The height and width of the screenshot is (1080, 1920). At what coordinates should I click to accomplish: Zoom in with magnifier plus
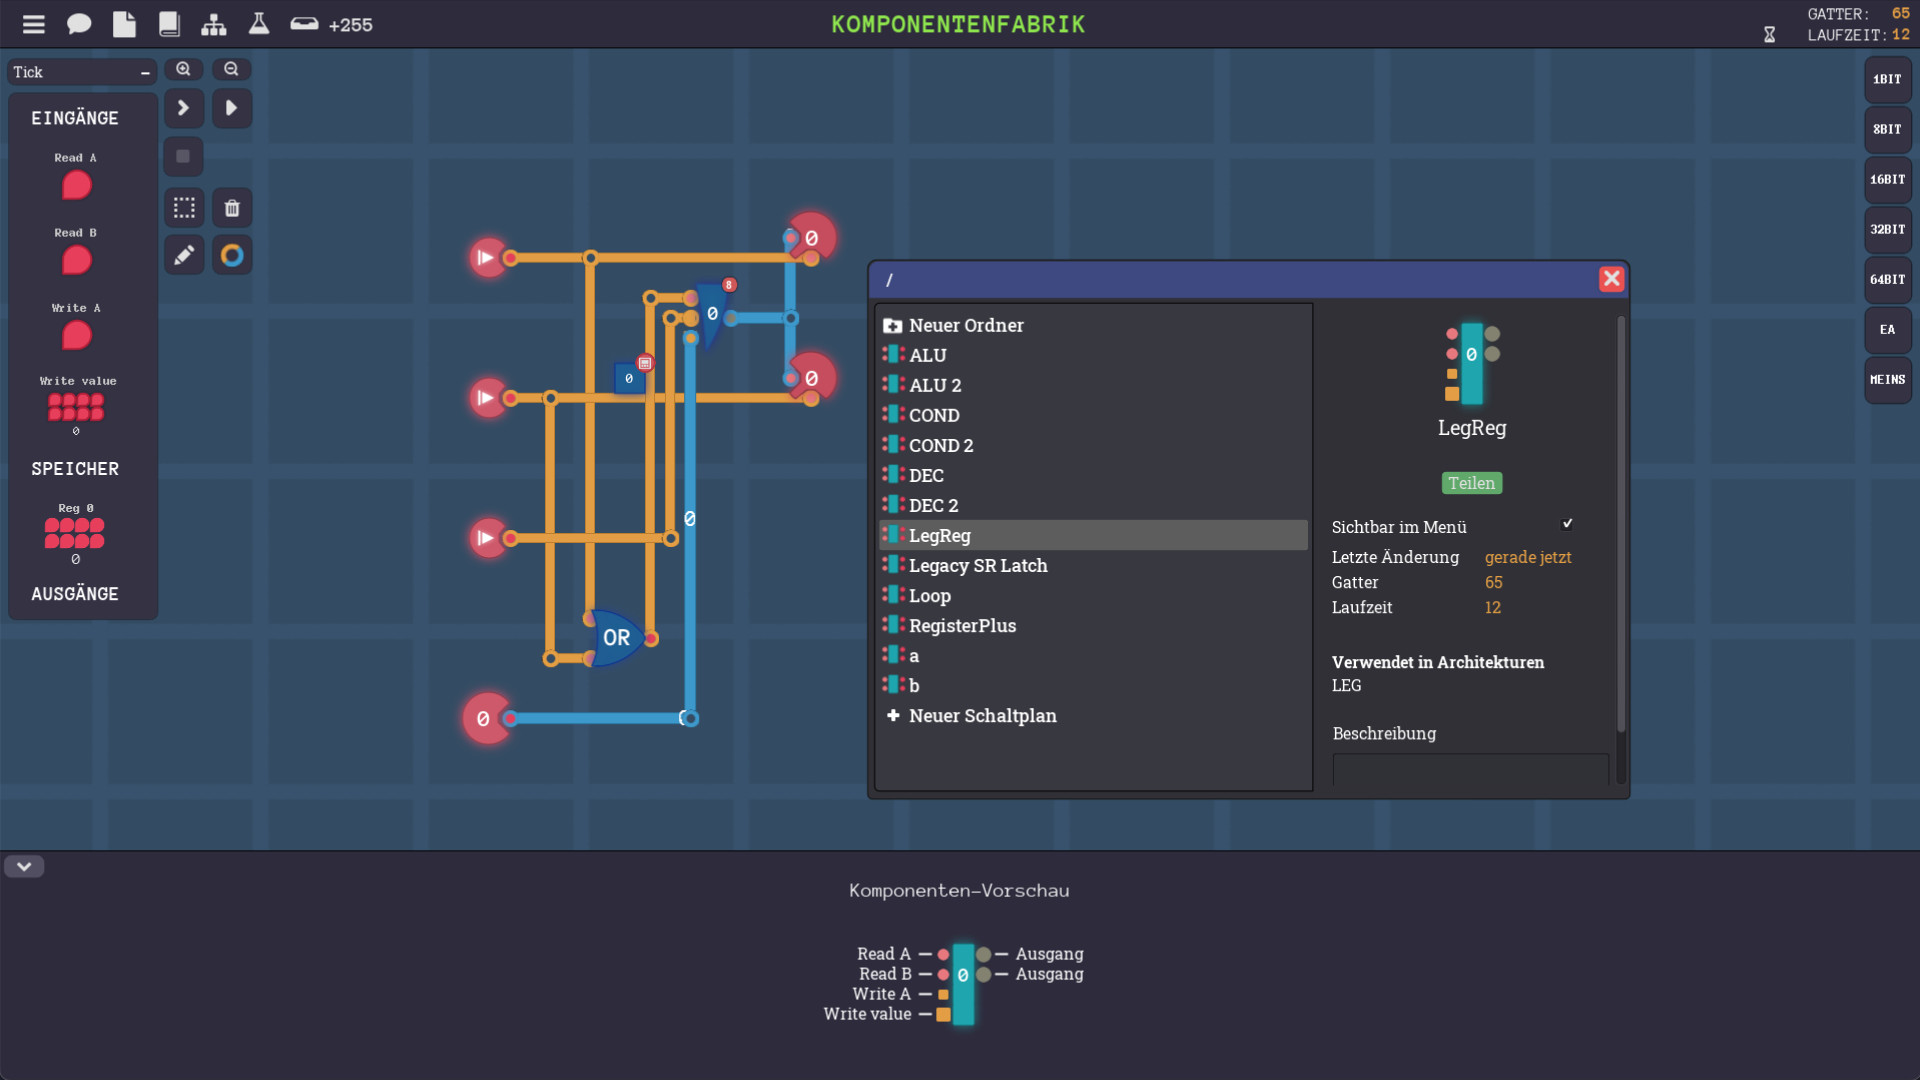coord(183,69)
